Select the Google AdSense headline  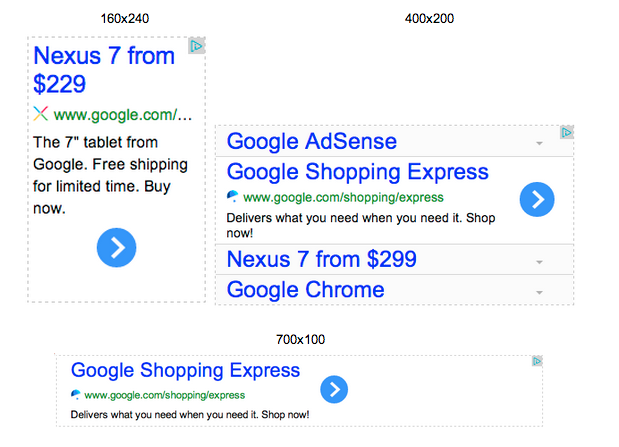(312, 141)
